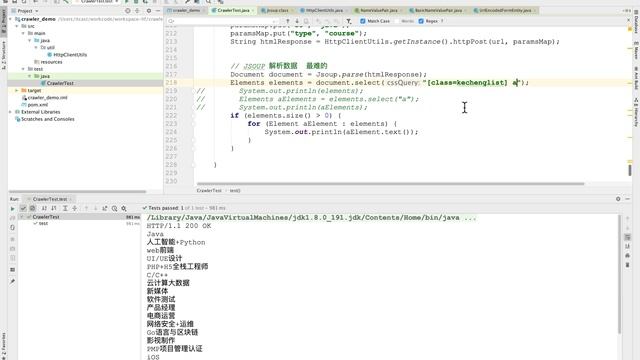Click the print icon in console right toolbar

tap(627, 256)
